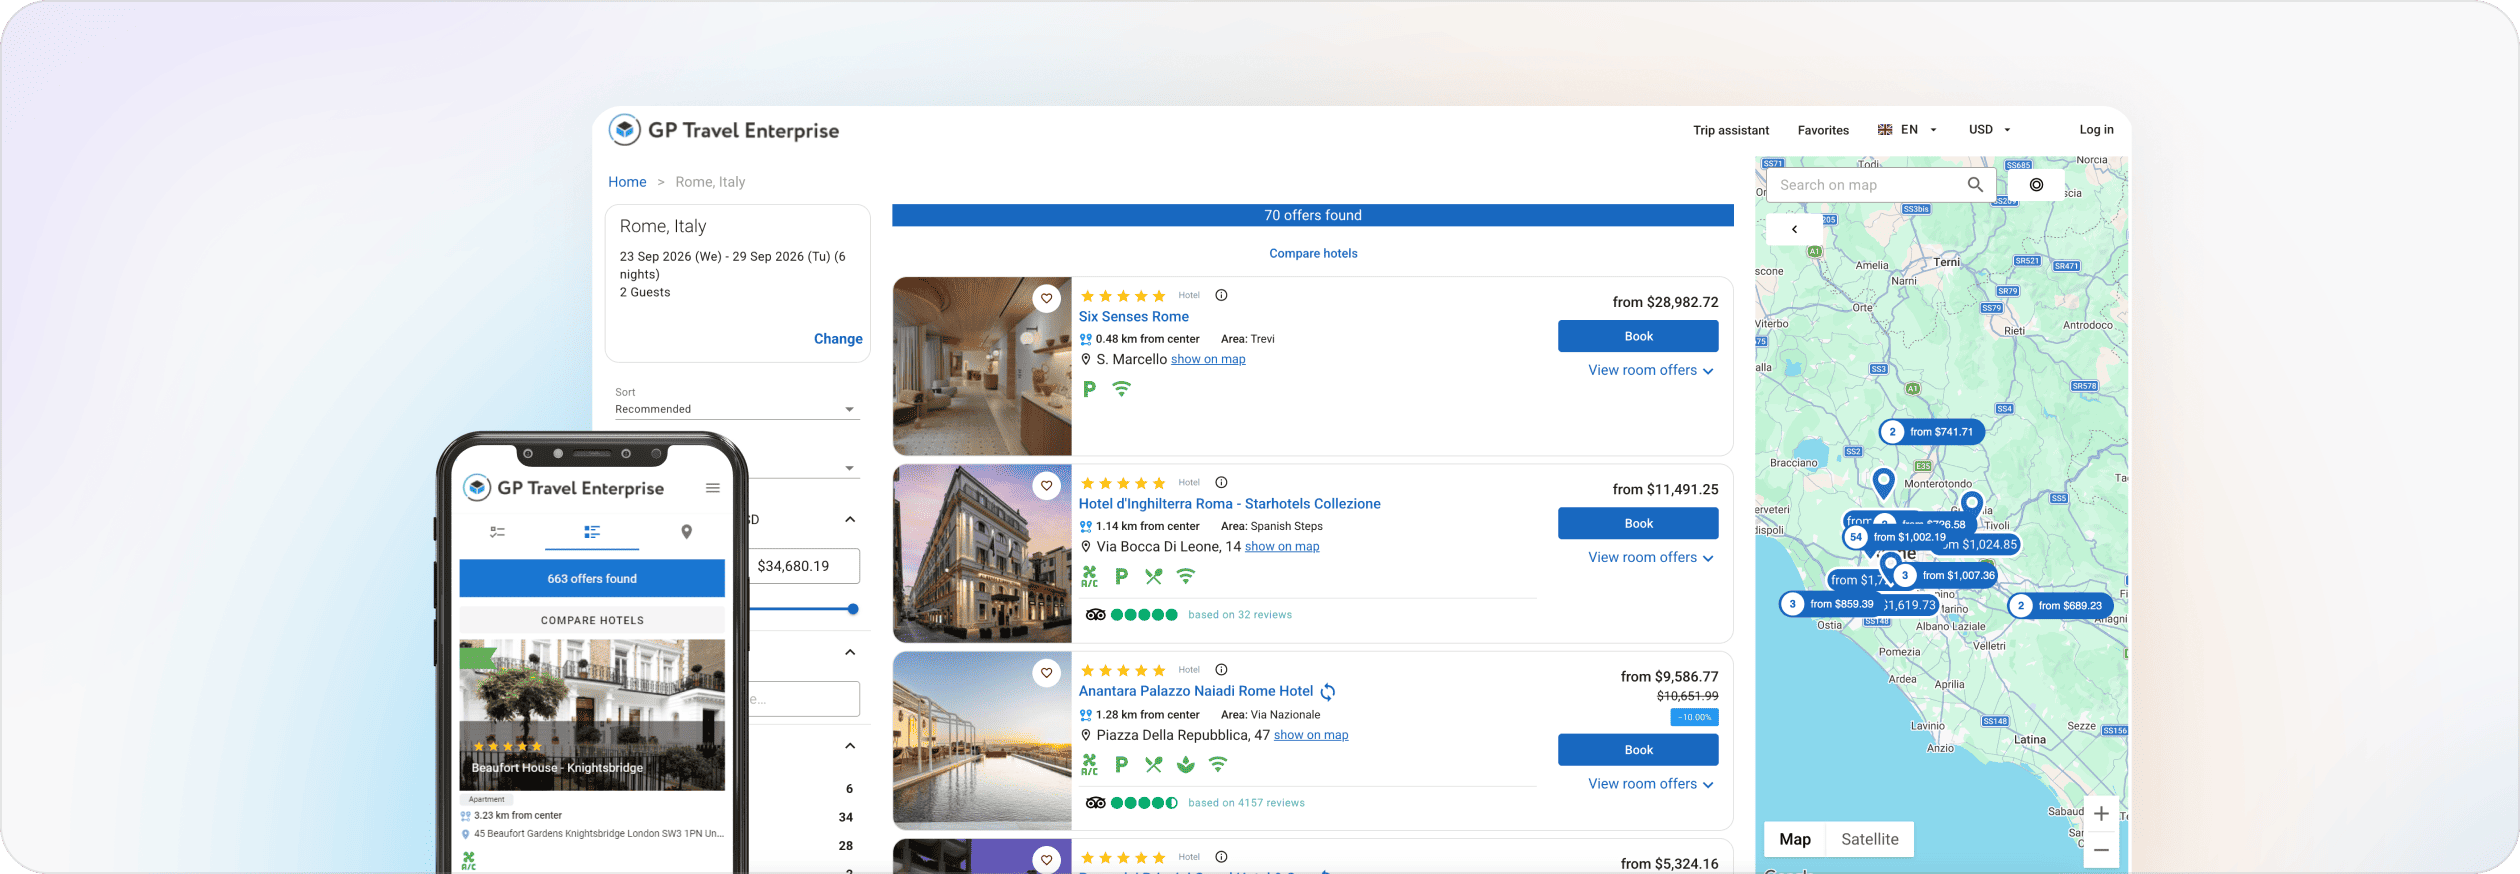
Task: Zoom in on the map
Action: (x=2101, y=814)
